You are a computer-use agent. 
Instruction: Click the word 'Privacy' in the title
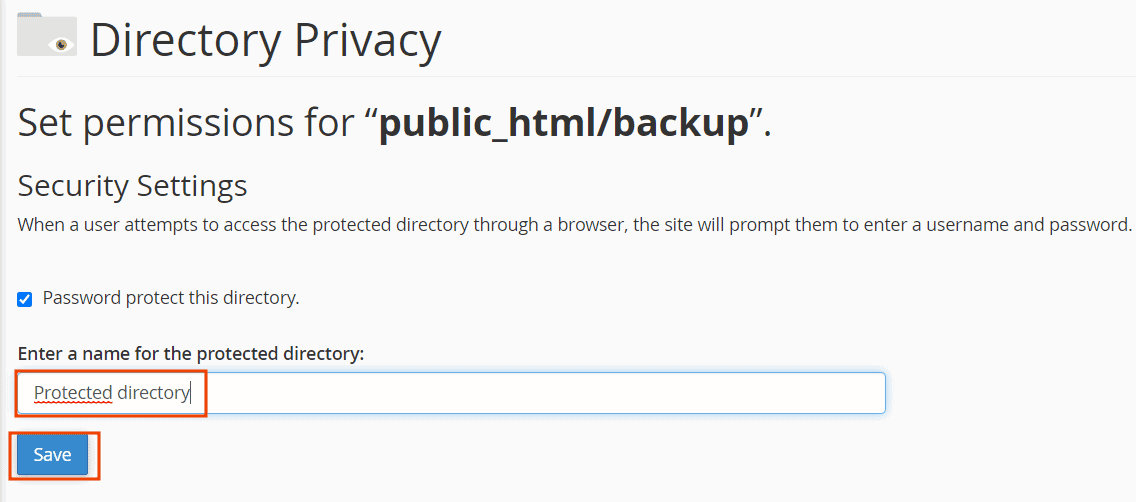pyautogui.click(x=366, y=41)
